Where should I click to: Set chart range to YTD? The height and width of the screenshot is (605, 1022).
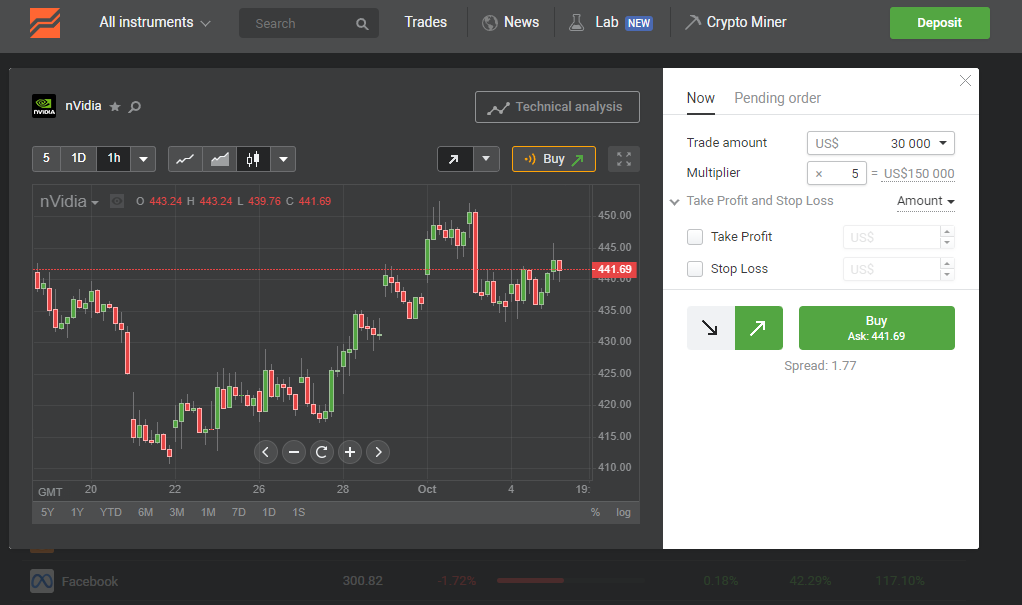point(111,512)
